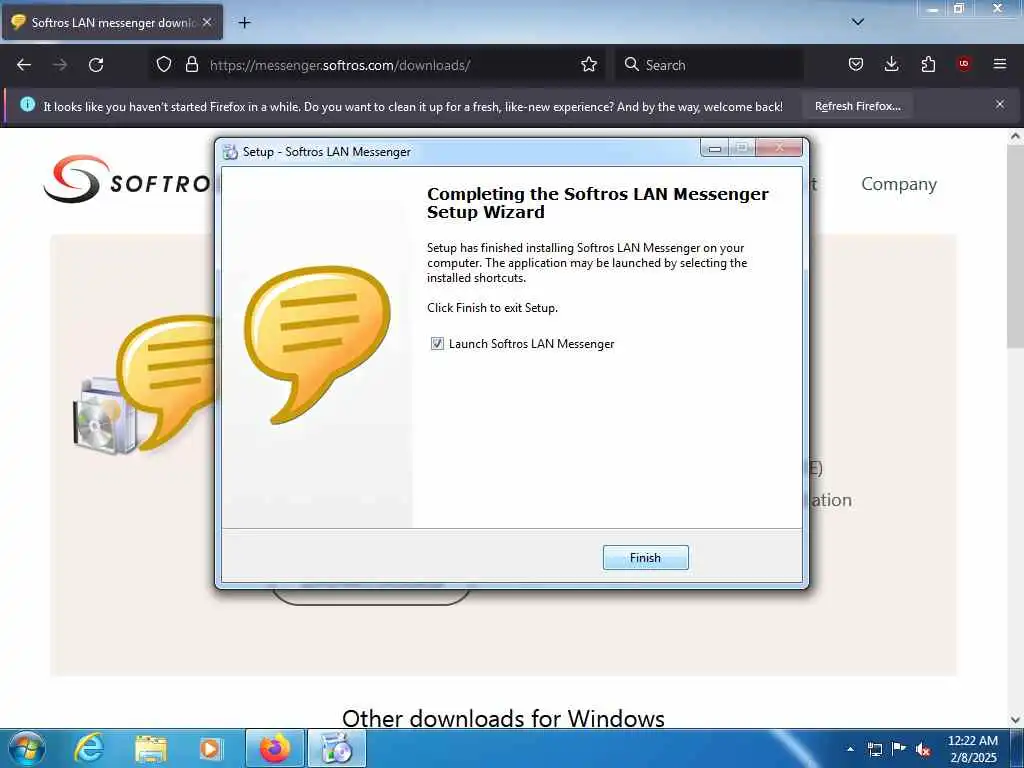Open a new Firefox tab

244,23
